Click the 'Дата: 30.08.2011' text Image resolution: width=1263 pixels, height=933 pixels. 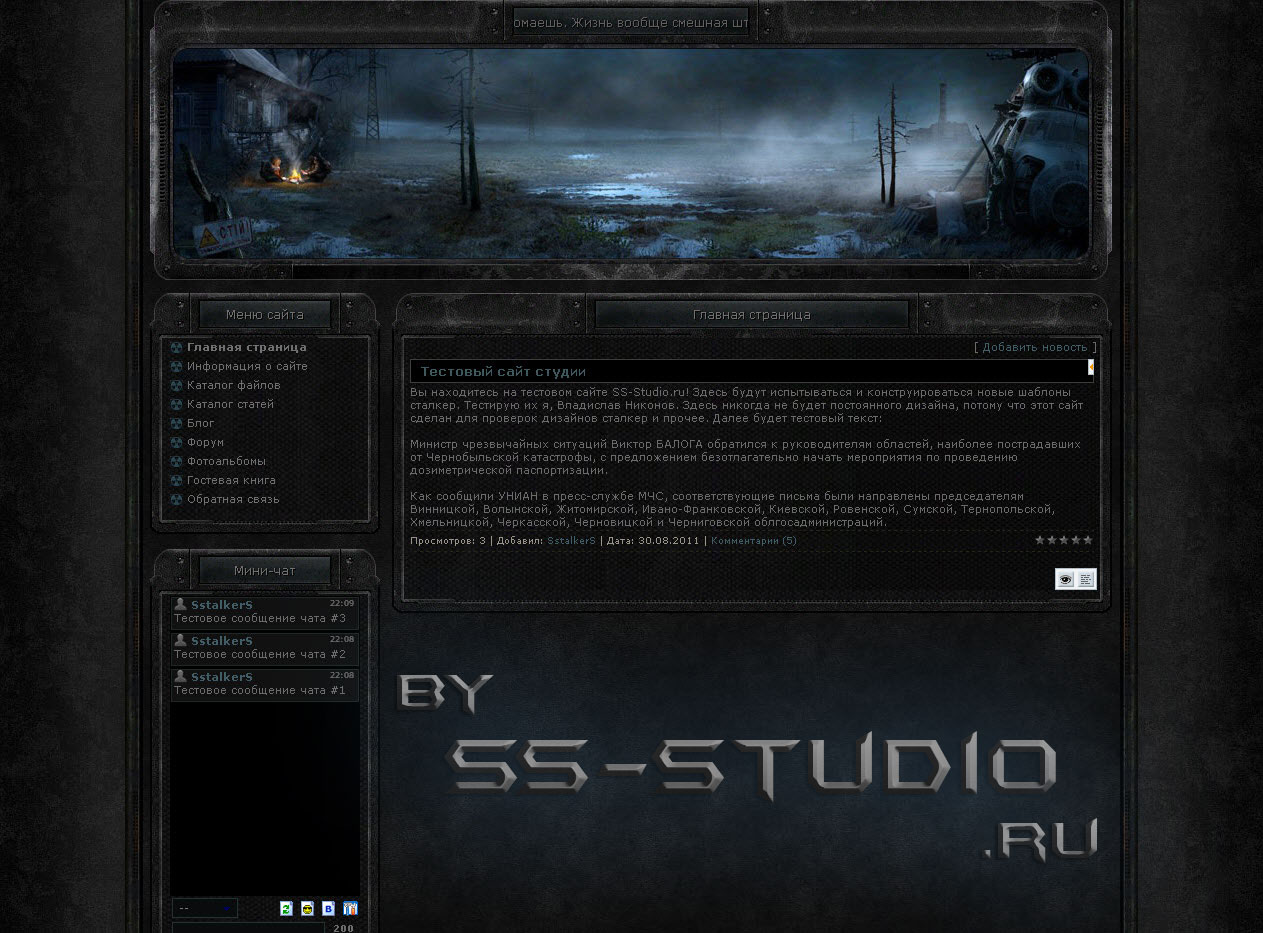[x=653, y=540]
